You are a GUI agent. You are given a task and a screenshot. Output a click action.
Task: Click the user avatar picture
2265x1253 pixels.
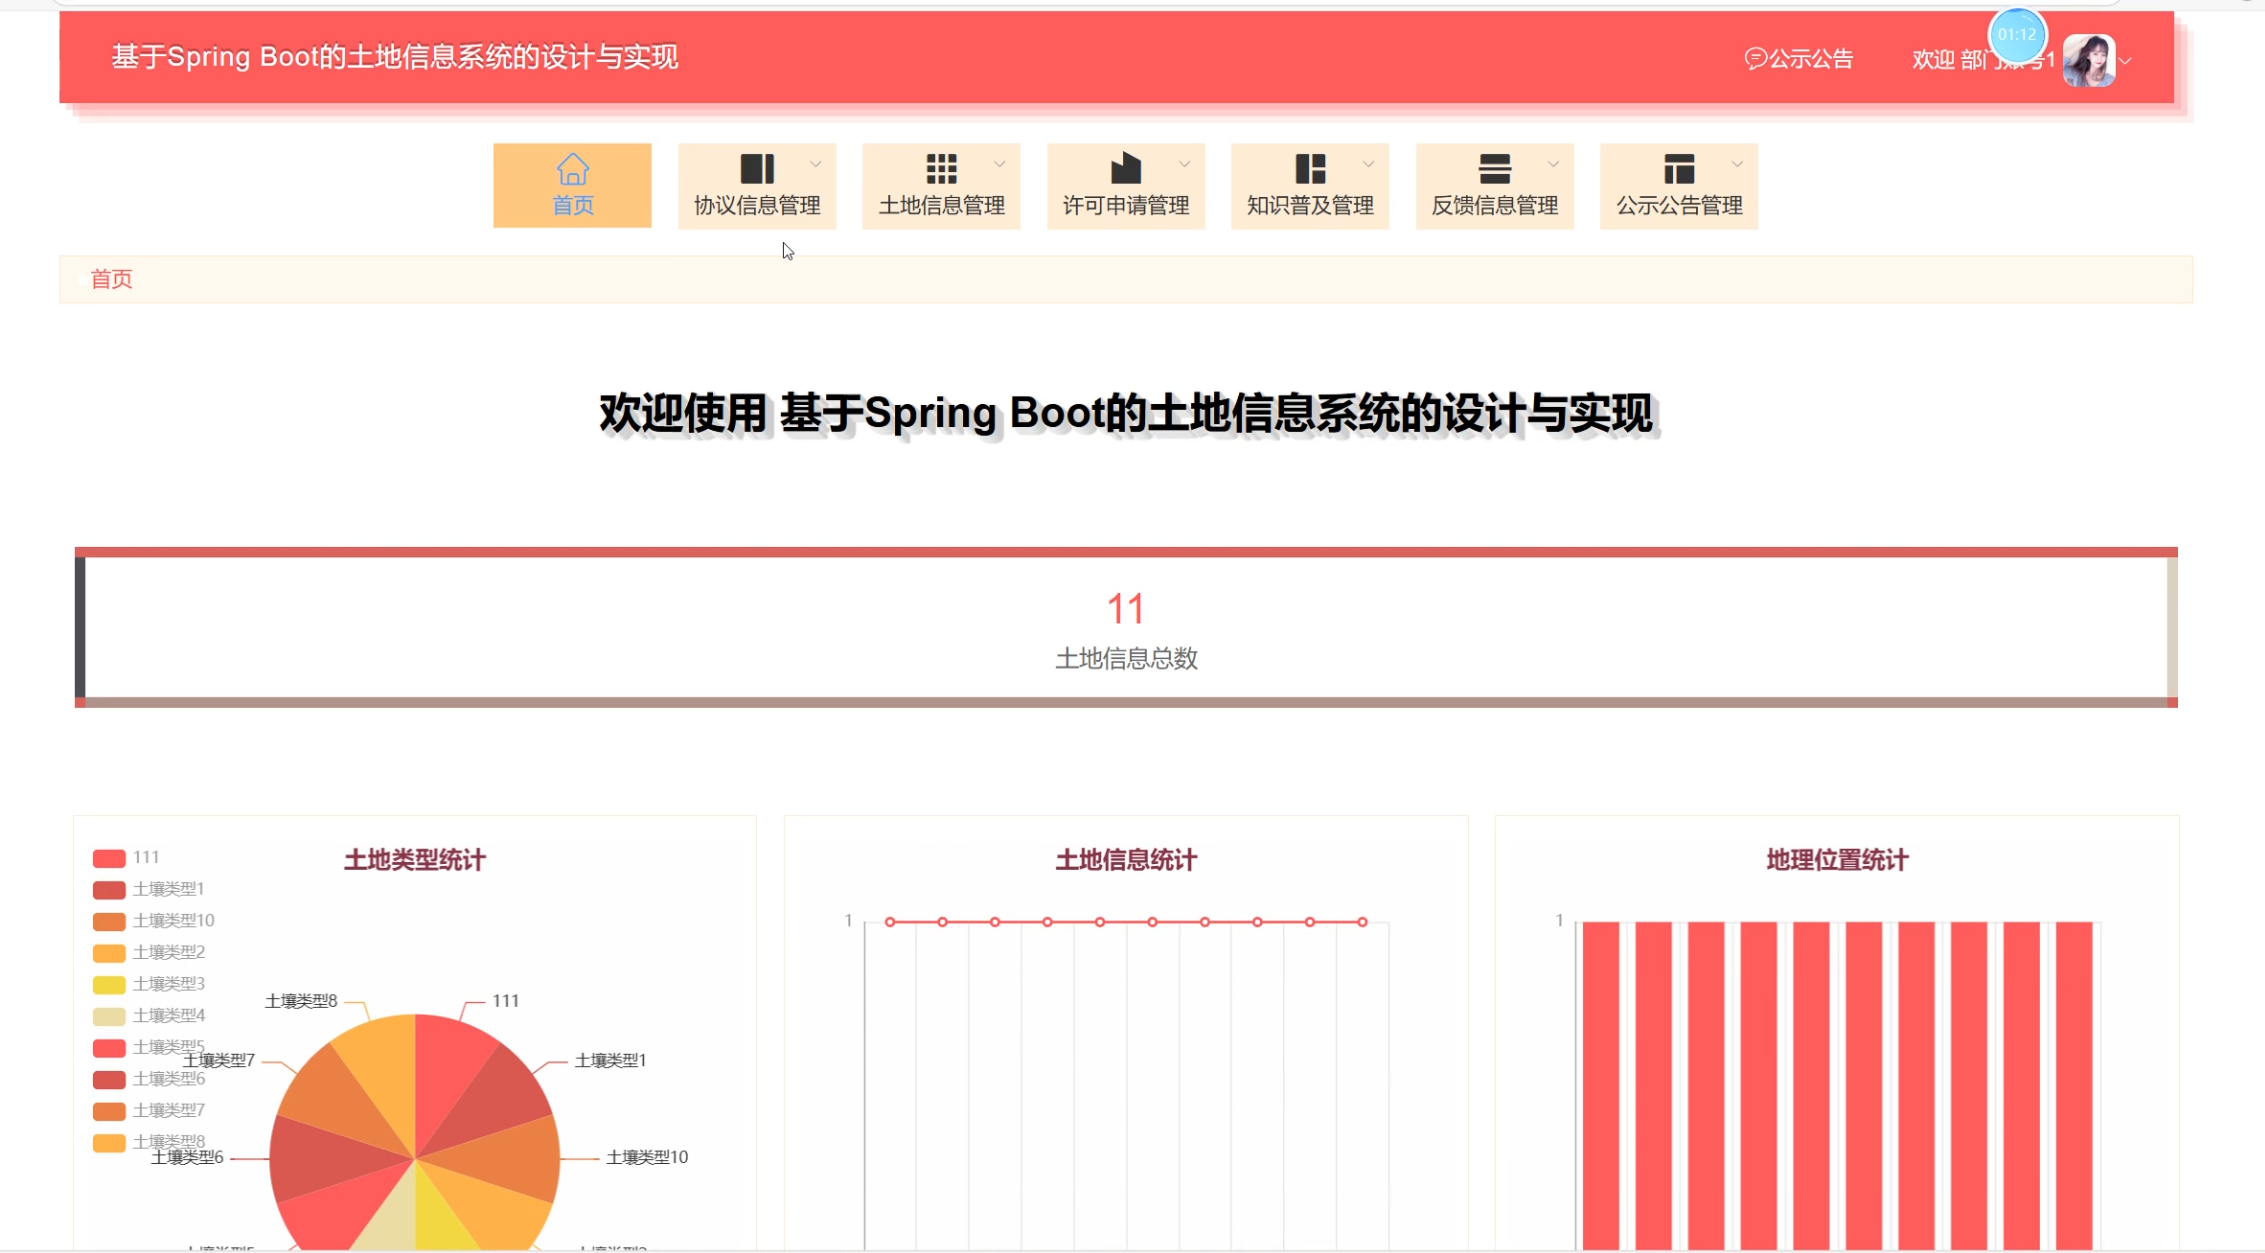[2089, 60]
